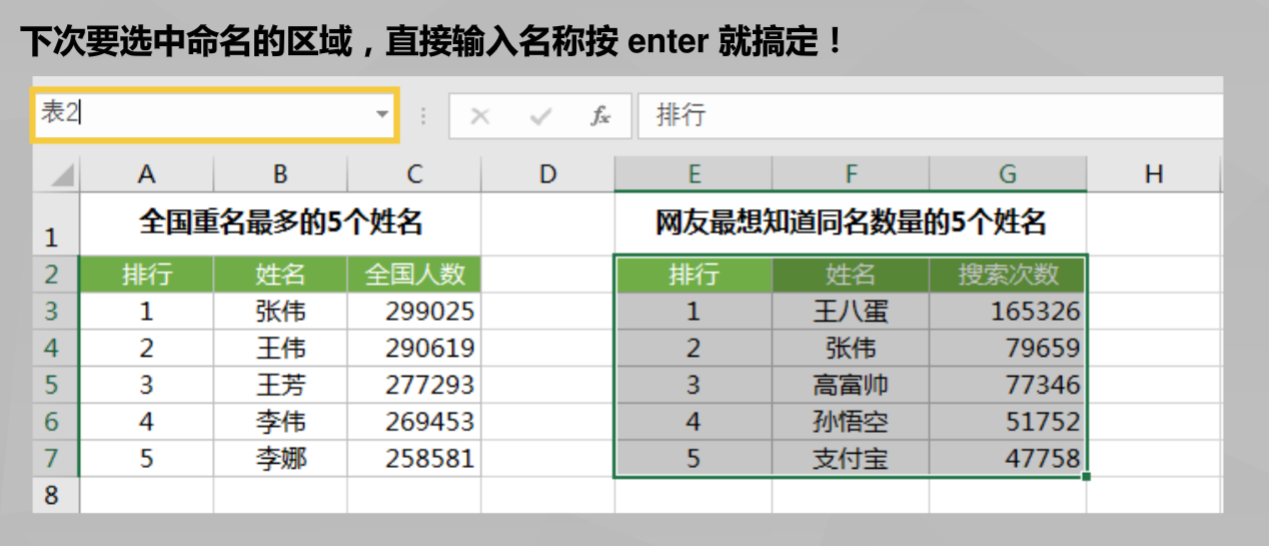
Task: Click the cell 王芳
Action: [280, 385]
